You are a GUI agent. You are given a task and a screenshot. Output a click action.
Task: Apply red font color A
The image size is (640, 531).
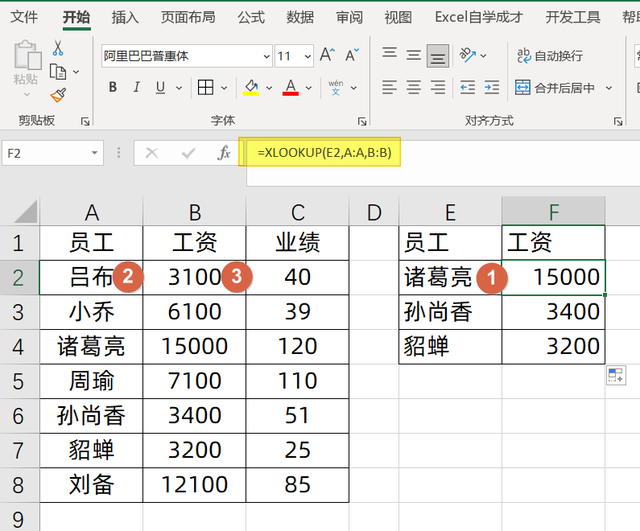pyautogui.click(x=291, y=87)
